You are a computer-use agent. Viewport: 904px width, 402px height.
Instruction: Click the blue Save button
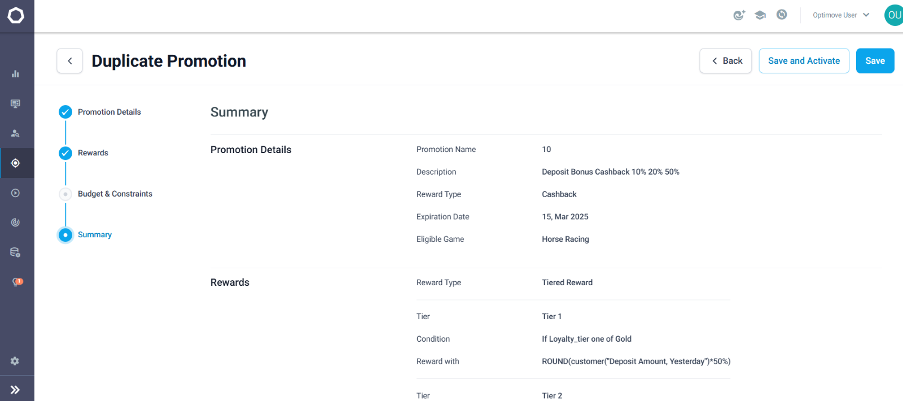pos(875,61)
